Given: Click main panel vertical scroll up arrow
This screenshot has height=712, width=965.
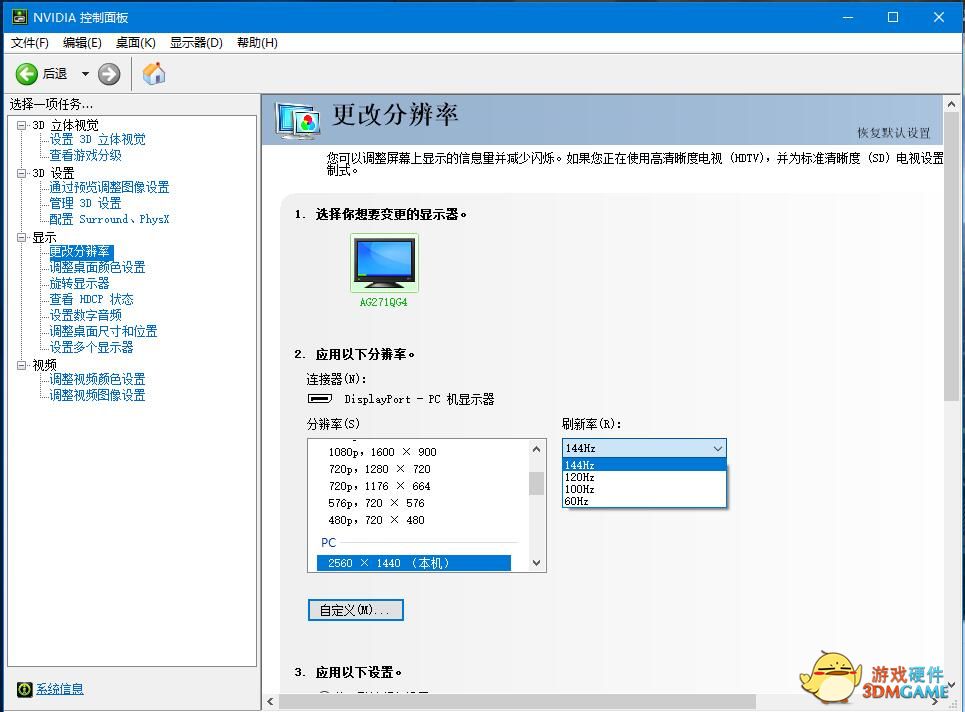Looking at the screenshot, I should [951, 104].
